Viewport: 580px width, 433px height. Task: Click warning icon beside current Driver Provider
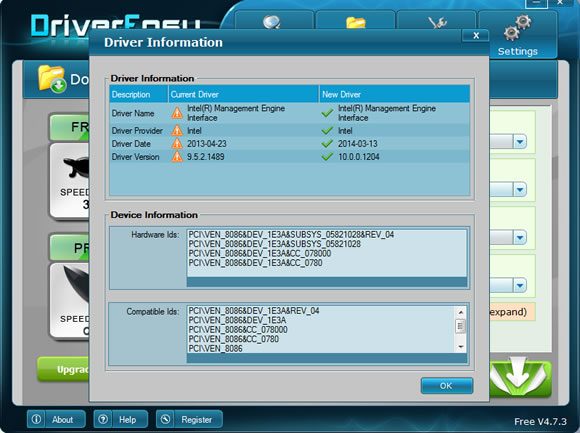point(177,131)
